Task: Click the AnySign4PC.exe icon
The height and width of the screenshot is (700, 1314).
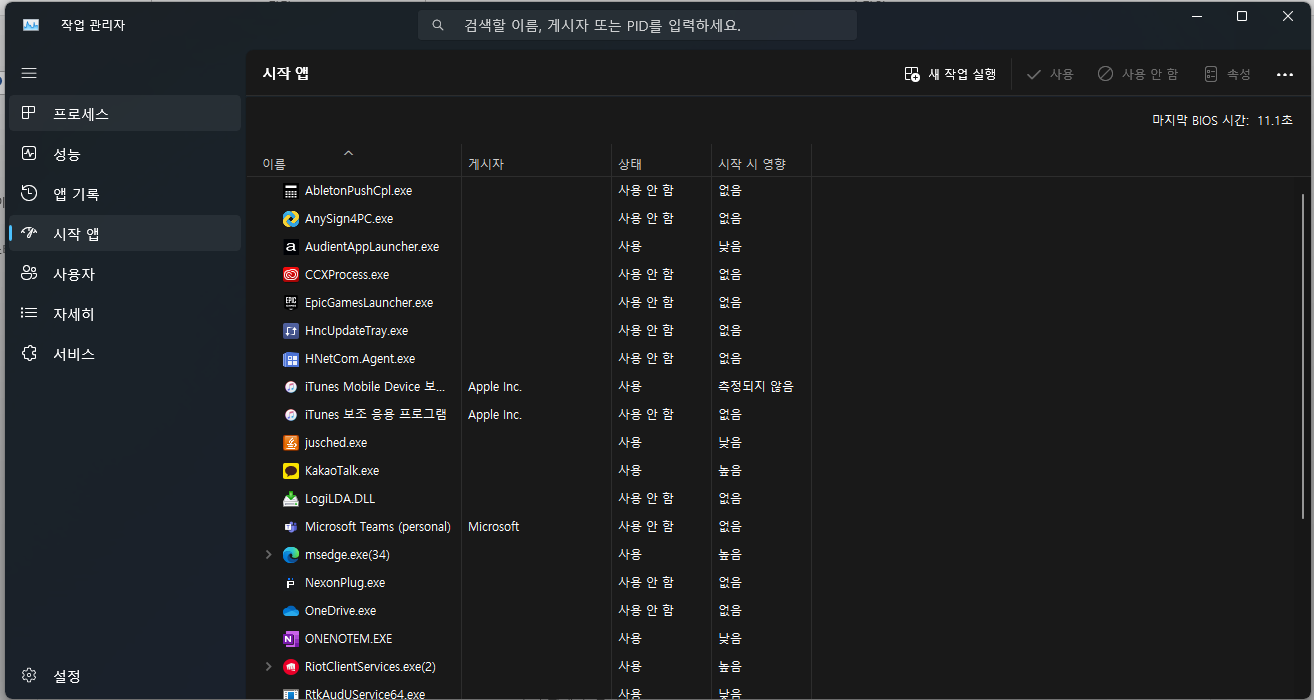Action: coord(291,218)
